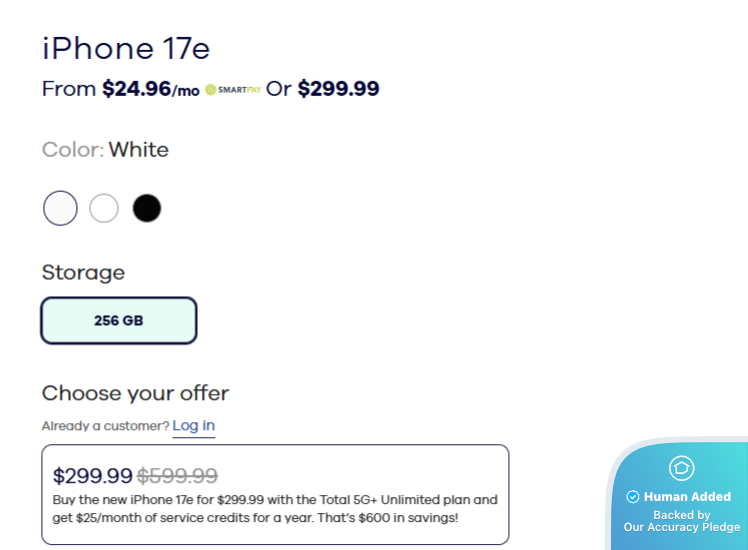The image size is (748, 550).
Task: Click the Already a customer? text
Action: [105, 426]
